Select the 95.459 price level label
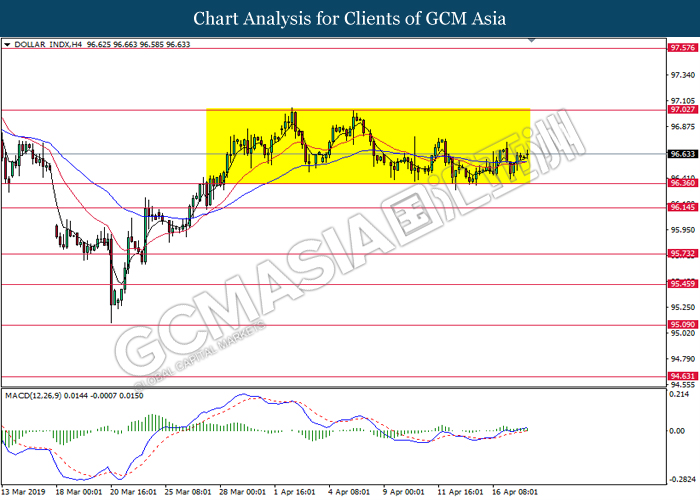 683,284
